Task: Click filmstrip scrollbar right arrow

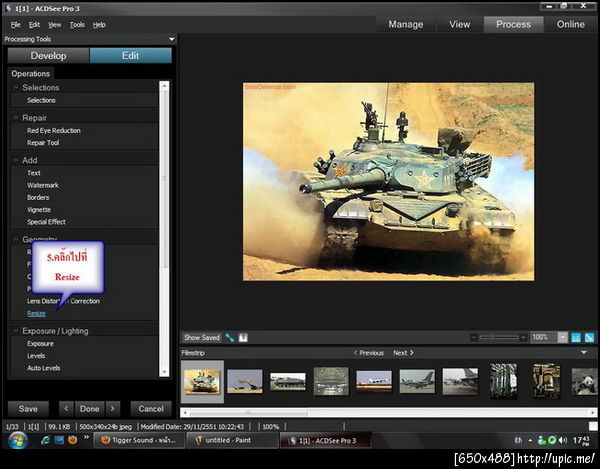Action: [x=593, y=413]
